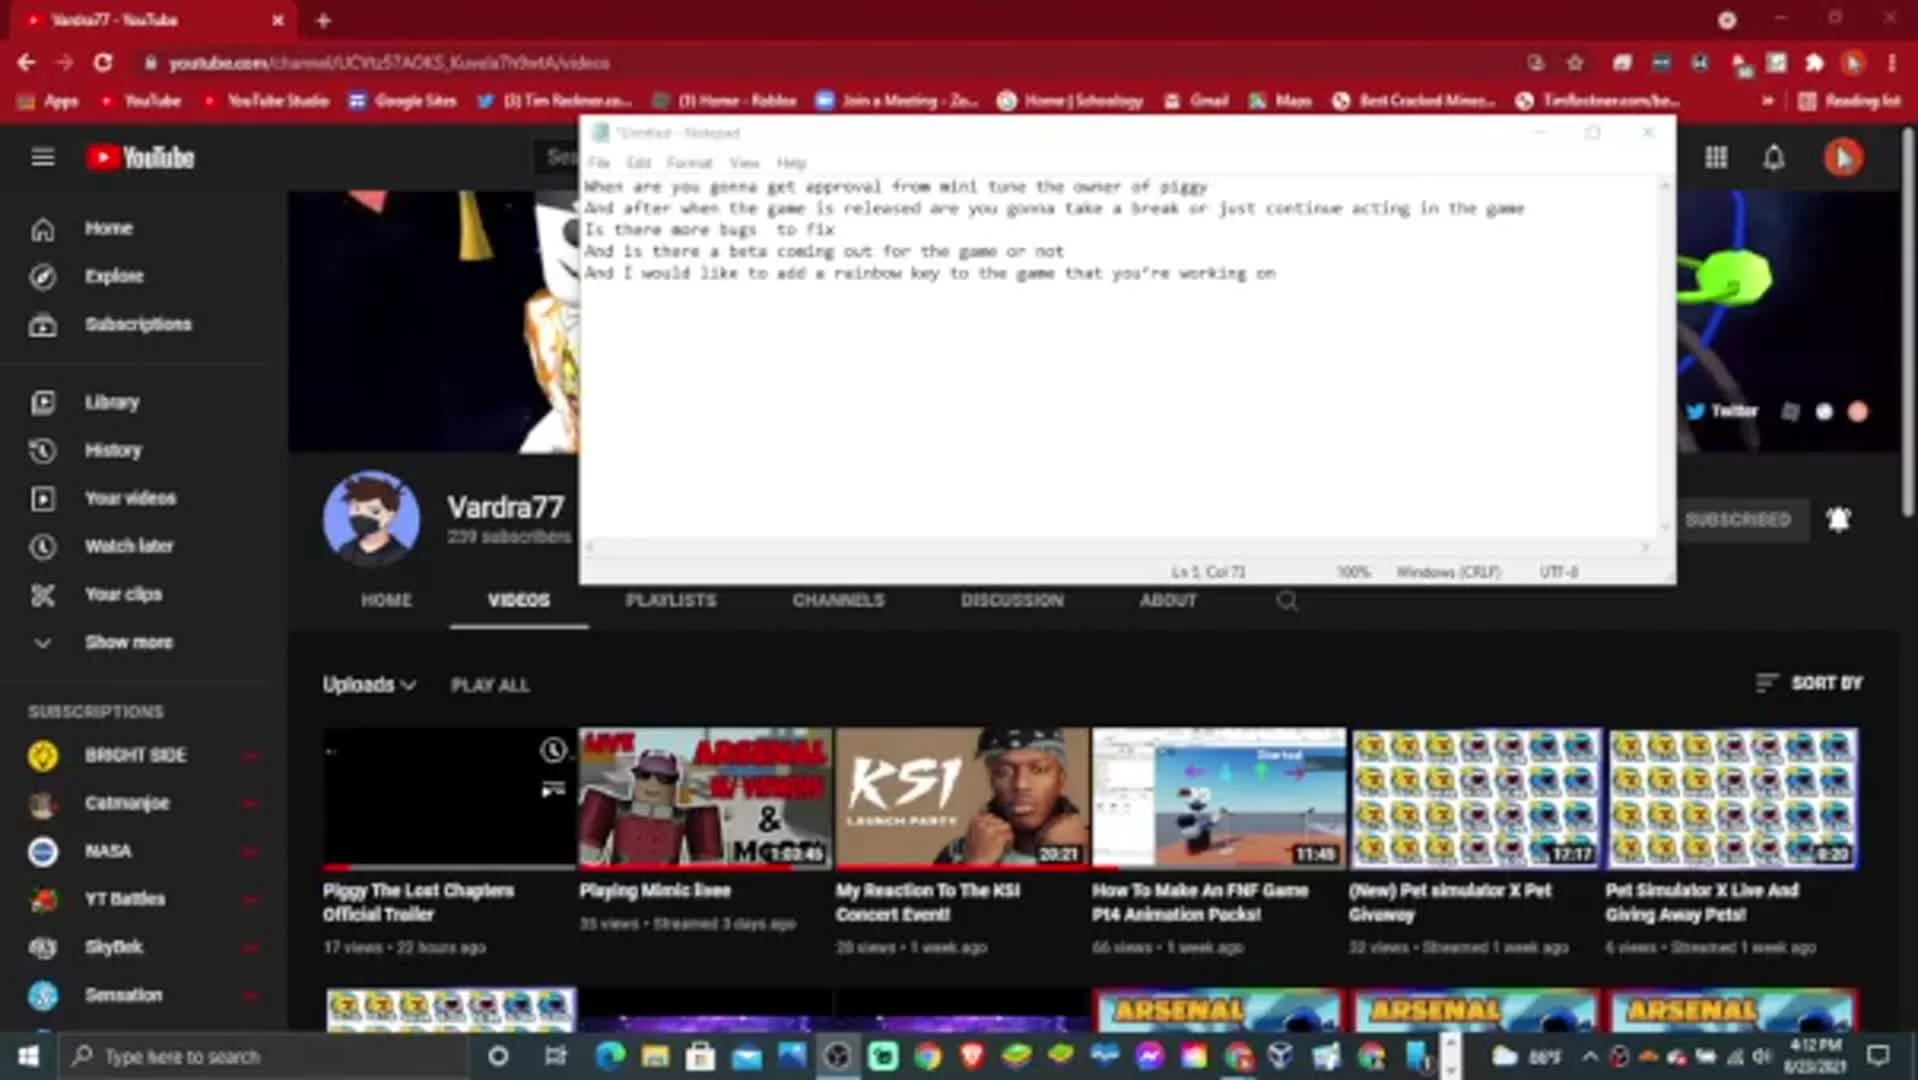
Task: Open the SORT BY dropdown
Action: 1808,684
